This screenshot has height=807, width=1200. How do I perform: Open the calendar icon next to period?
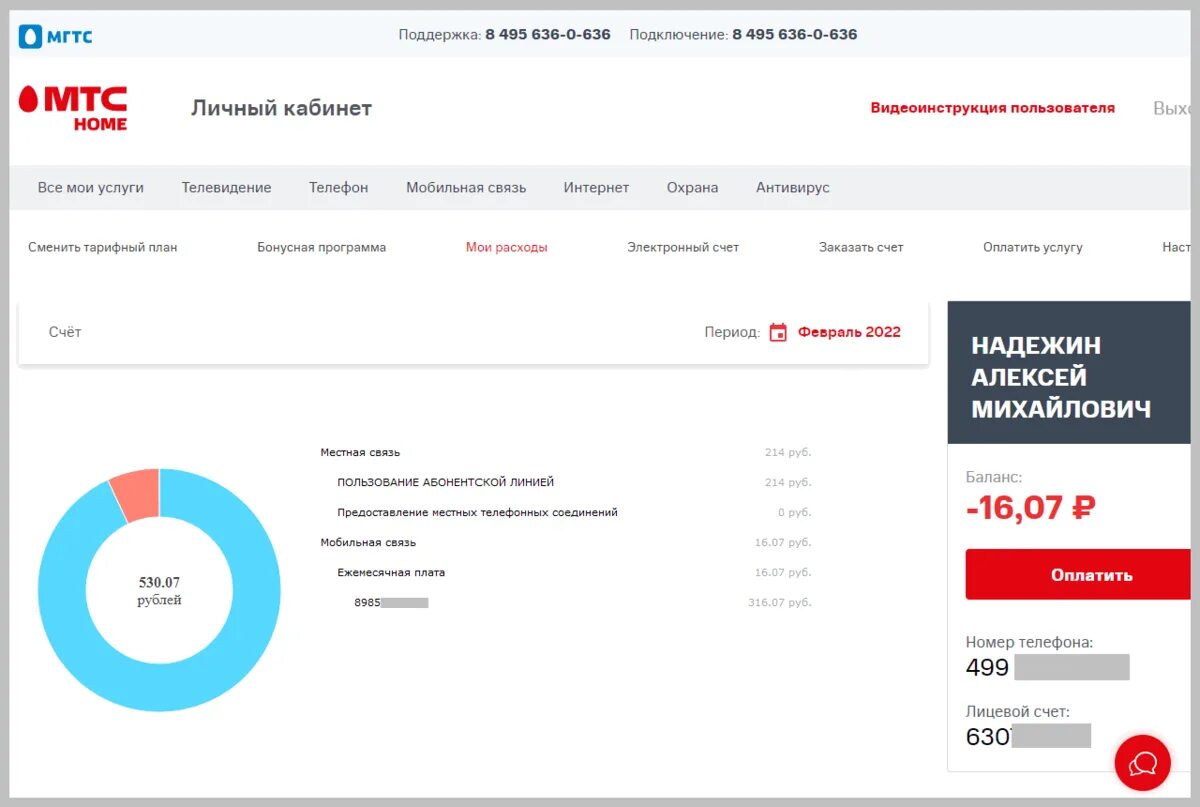pyautogui.click(x=778, y=332)
